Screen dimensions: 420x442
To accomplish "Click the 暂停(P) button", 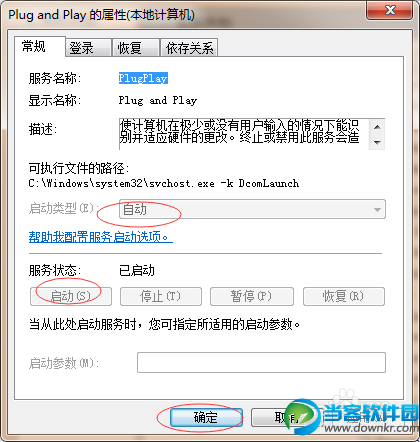I will pos(252,296).
